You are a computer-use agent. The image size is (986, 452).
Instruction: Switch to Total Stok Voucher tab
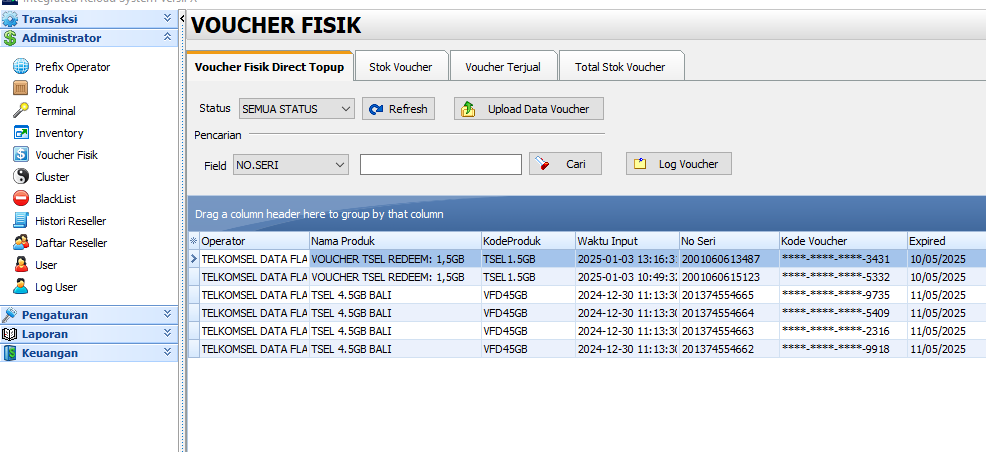tap(620, 67)
